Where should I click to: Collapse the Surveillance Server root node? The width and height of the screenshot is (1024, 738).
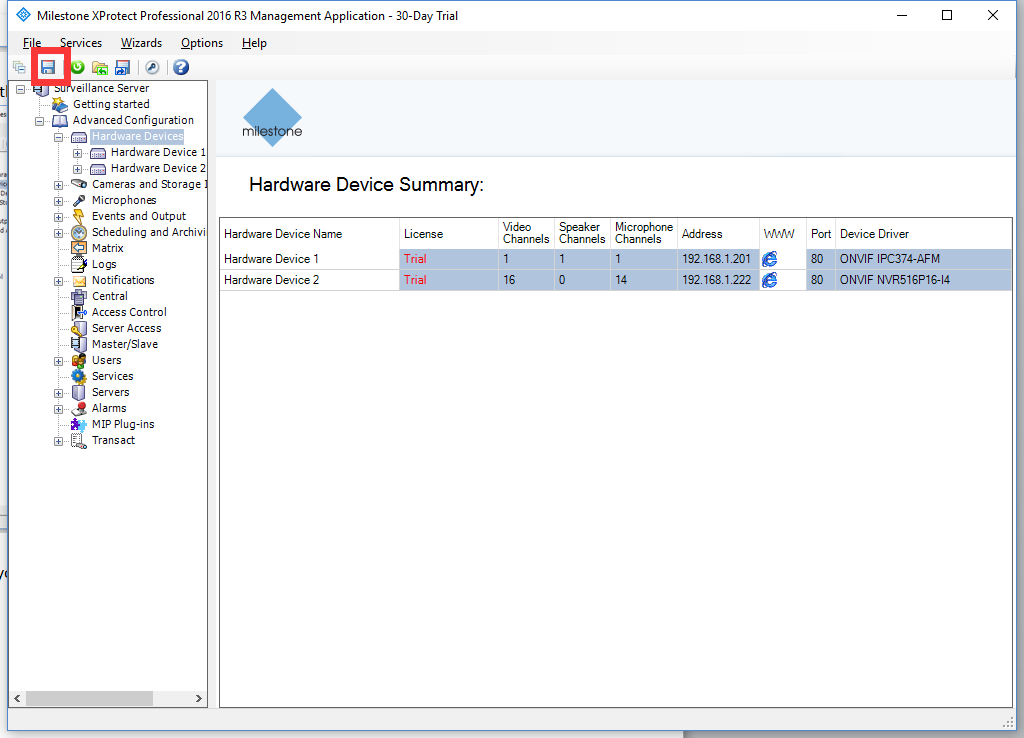pyautogui.click(x=21, y=89)
